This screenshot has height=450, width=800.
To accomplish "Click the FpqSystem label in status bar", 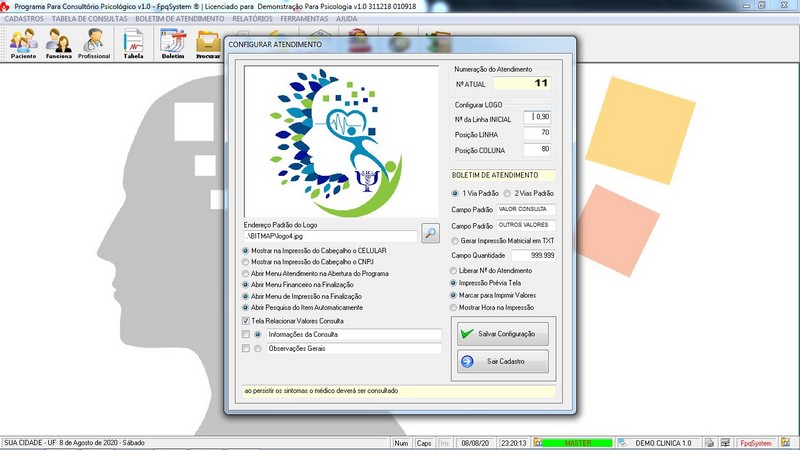I will (x=756, y=443).
